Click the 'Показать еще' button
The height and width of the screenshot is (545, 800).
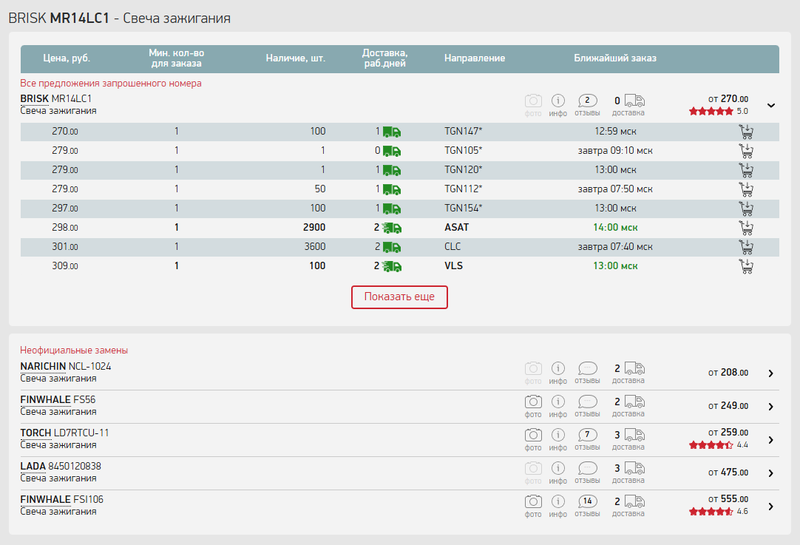point(399,297)
